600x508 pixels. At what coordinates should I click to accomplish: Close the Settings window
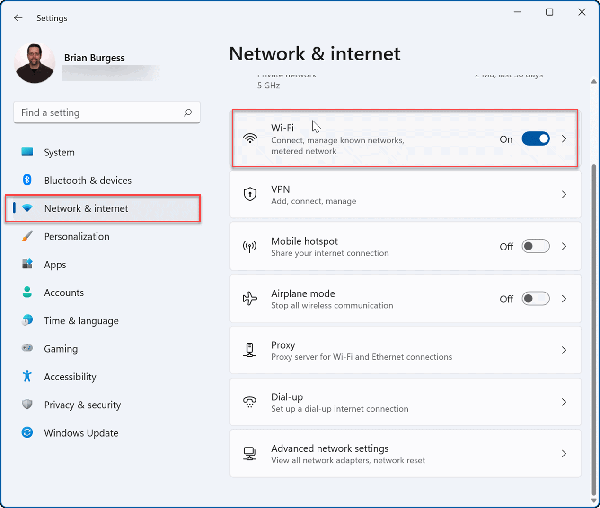pyautogui.click(x=582, y=12)
